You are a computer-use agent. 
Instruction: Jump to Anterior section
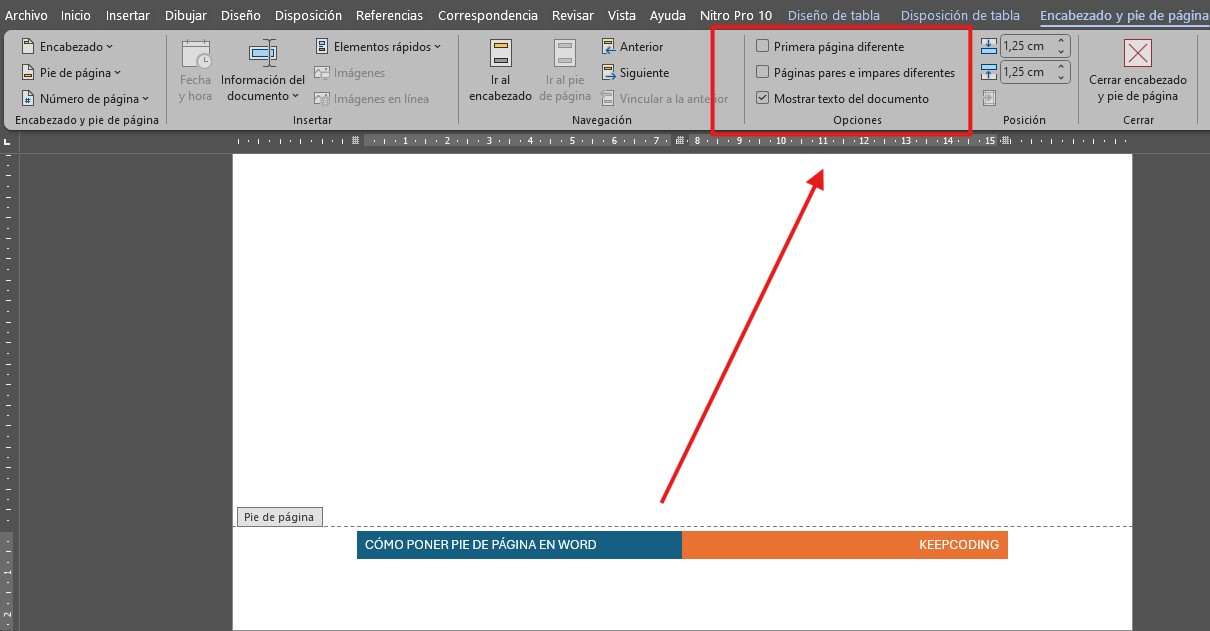tap(633, 46)
